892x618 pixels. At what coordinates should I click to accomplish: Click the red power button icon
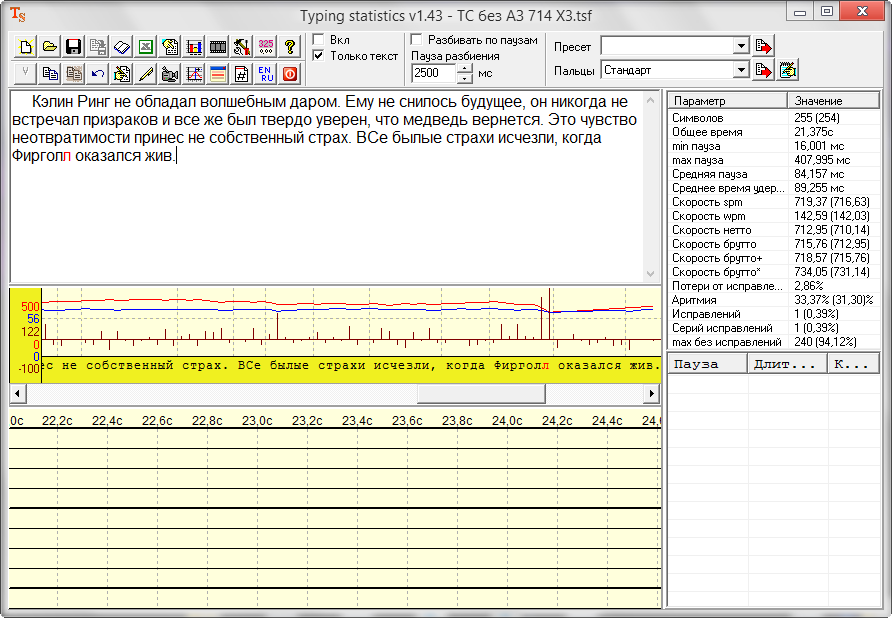[290, 73]
